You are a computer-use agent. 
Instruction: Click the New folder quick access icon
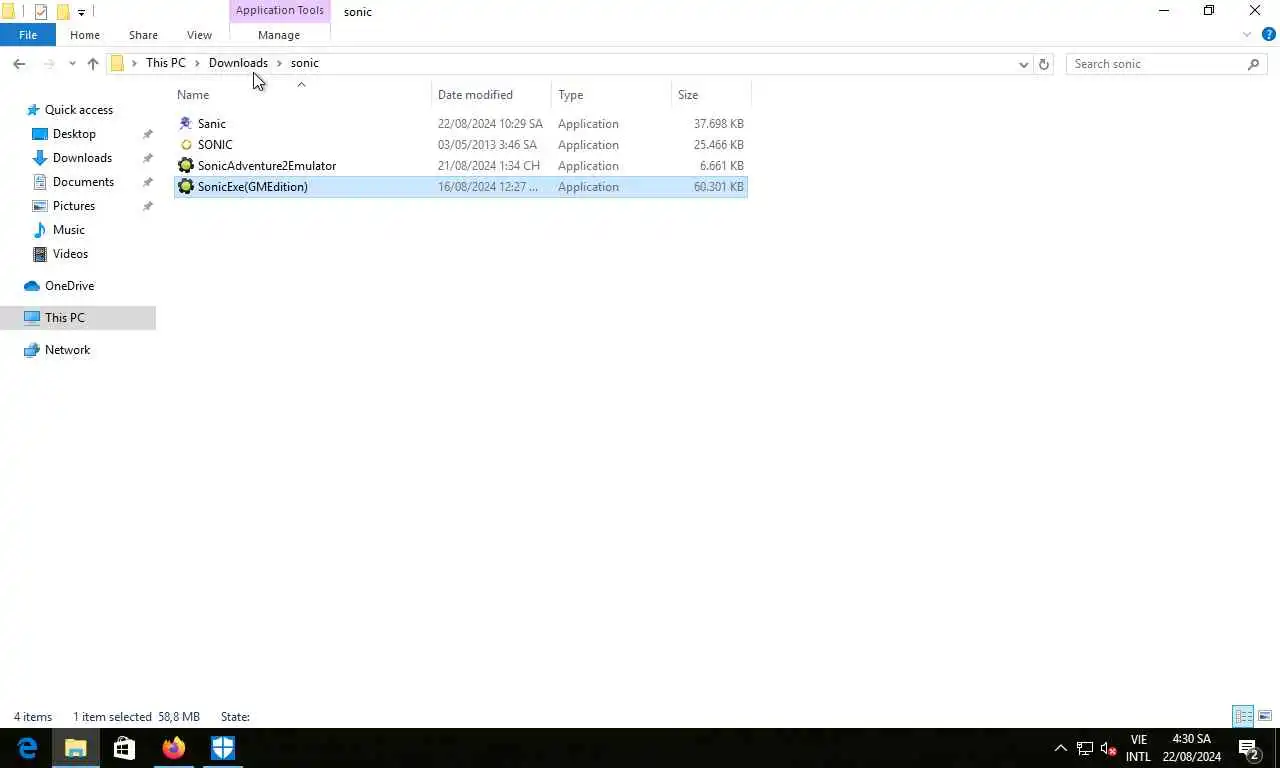click(63, 12)
